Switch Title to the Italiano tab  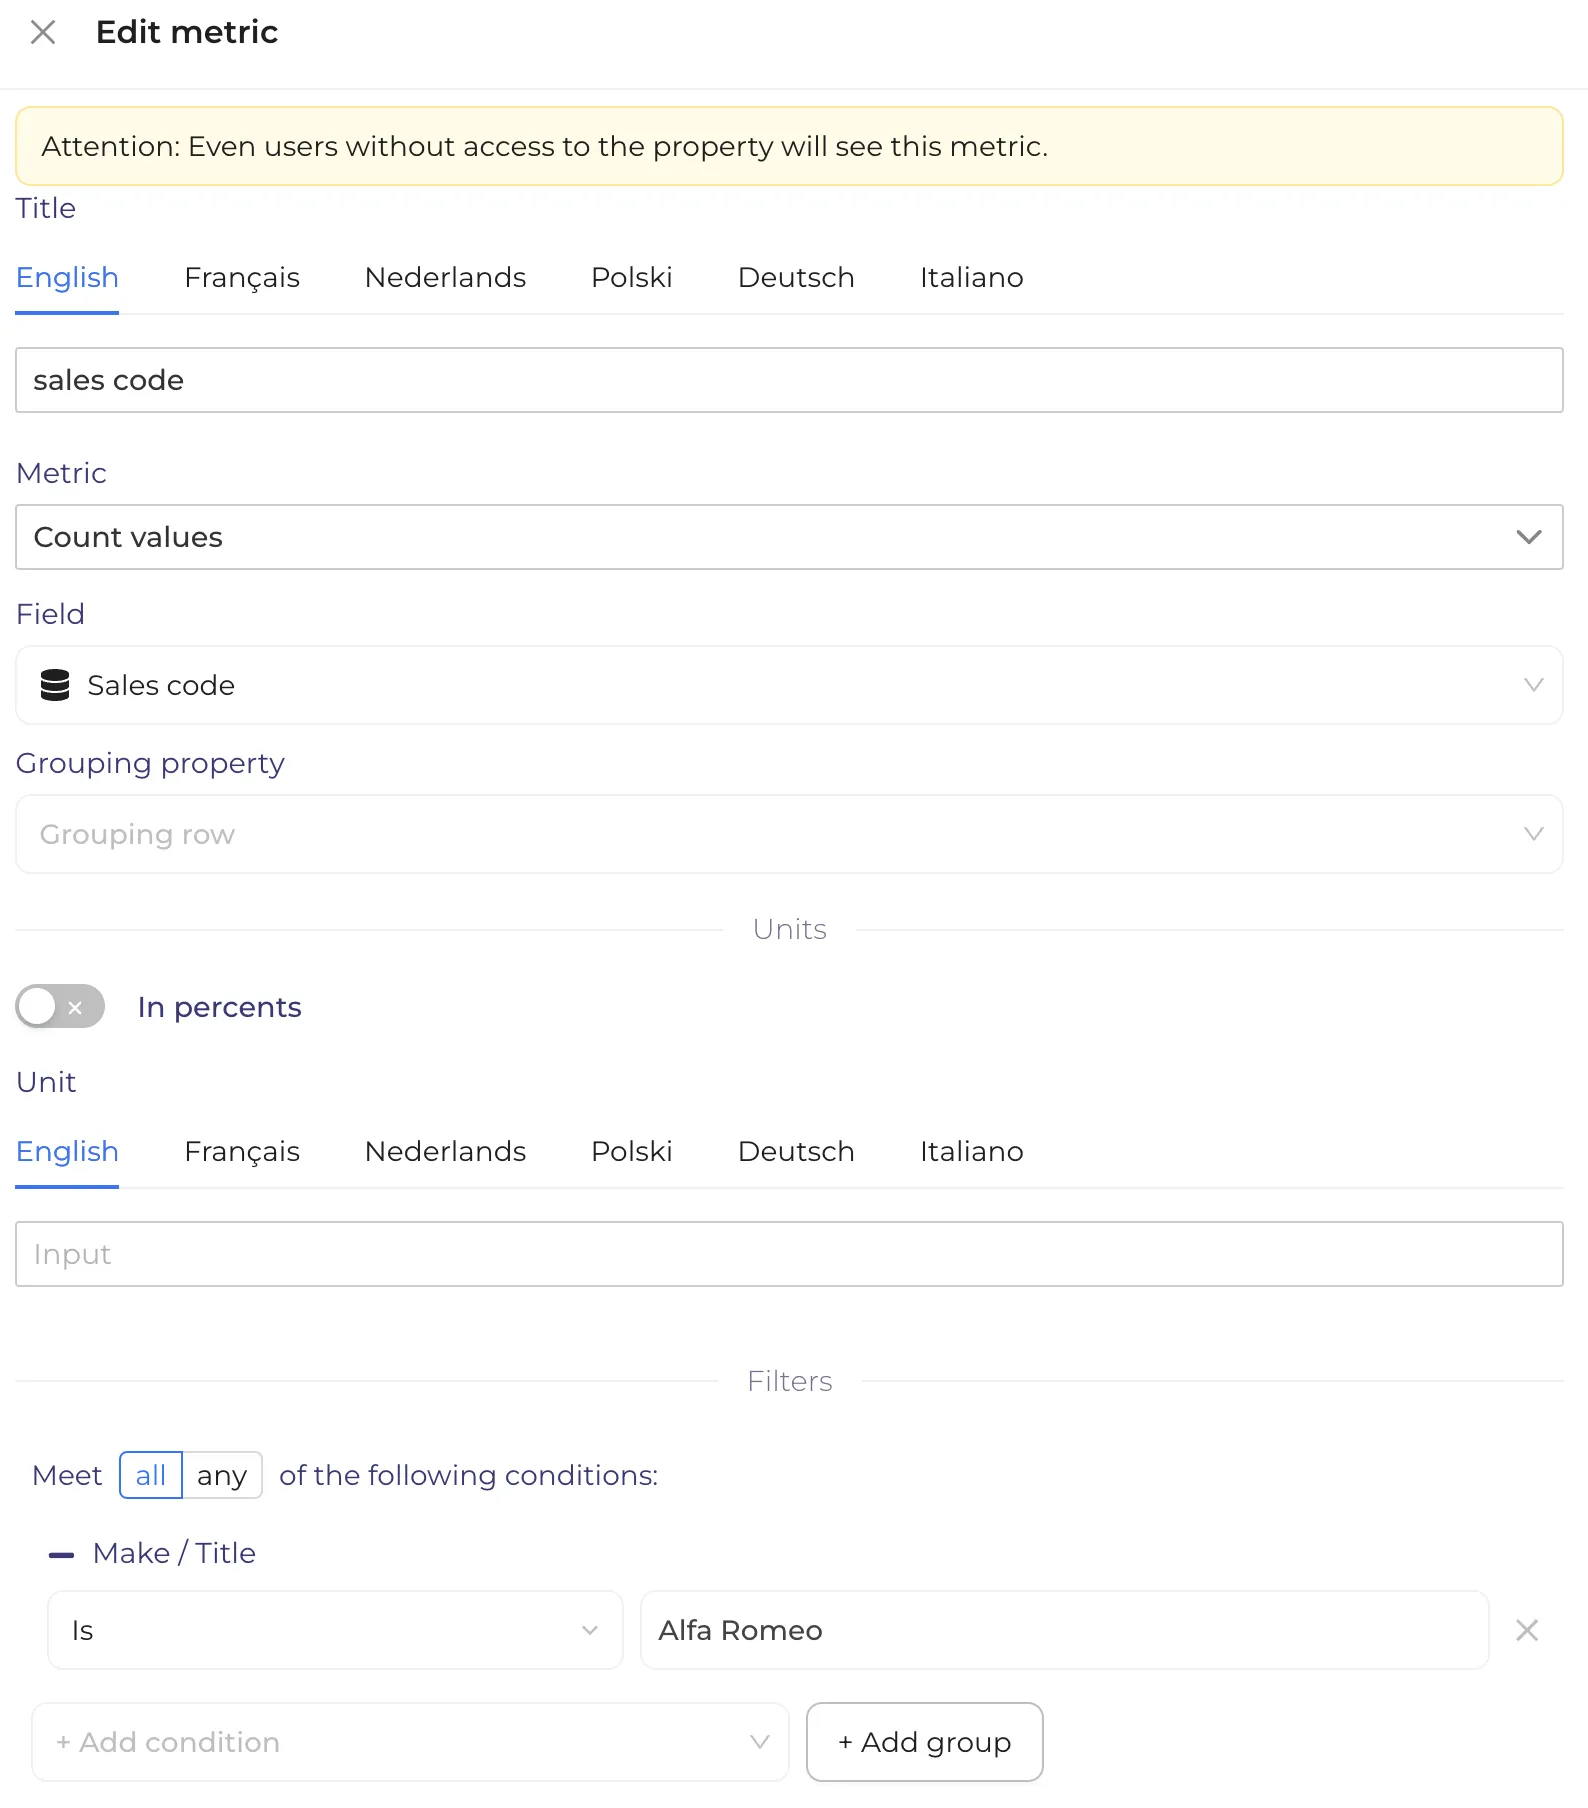[972, 278]
